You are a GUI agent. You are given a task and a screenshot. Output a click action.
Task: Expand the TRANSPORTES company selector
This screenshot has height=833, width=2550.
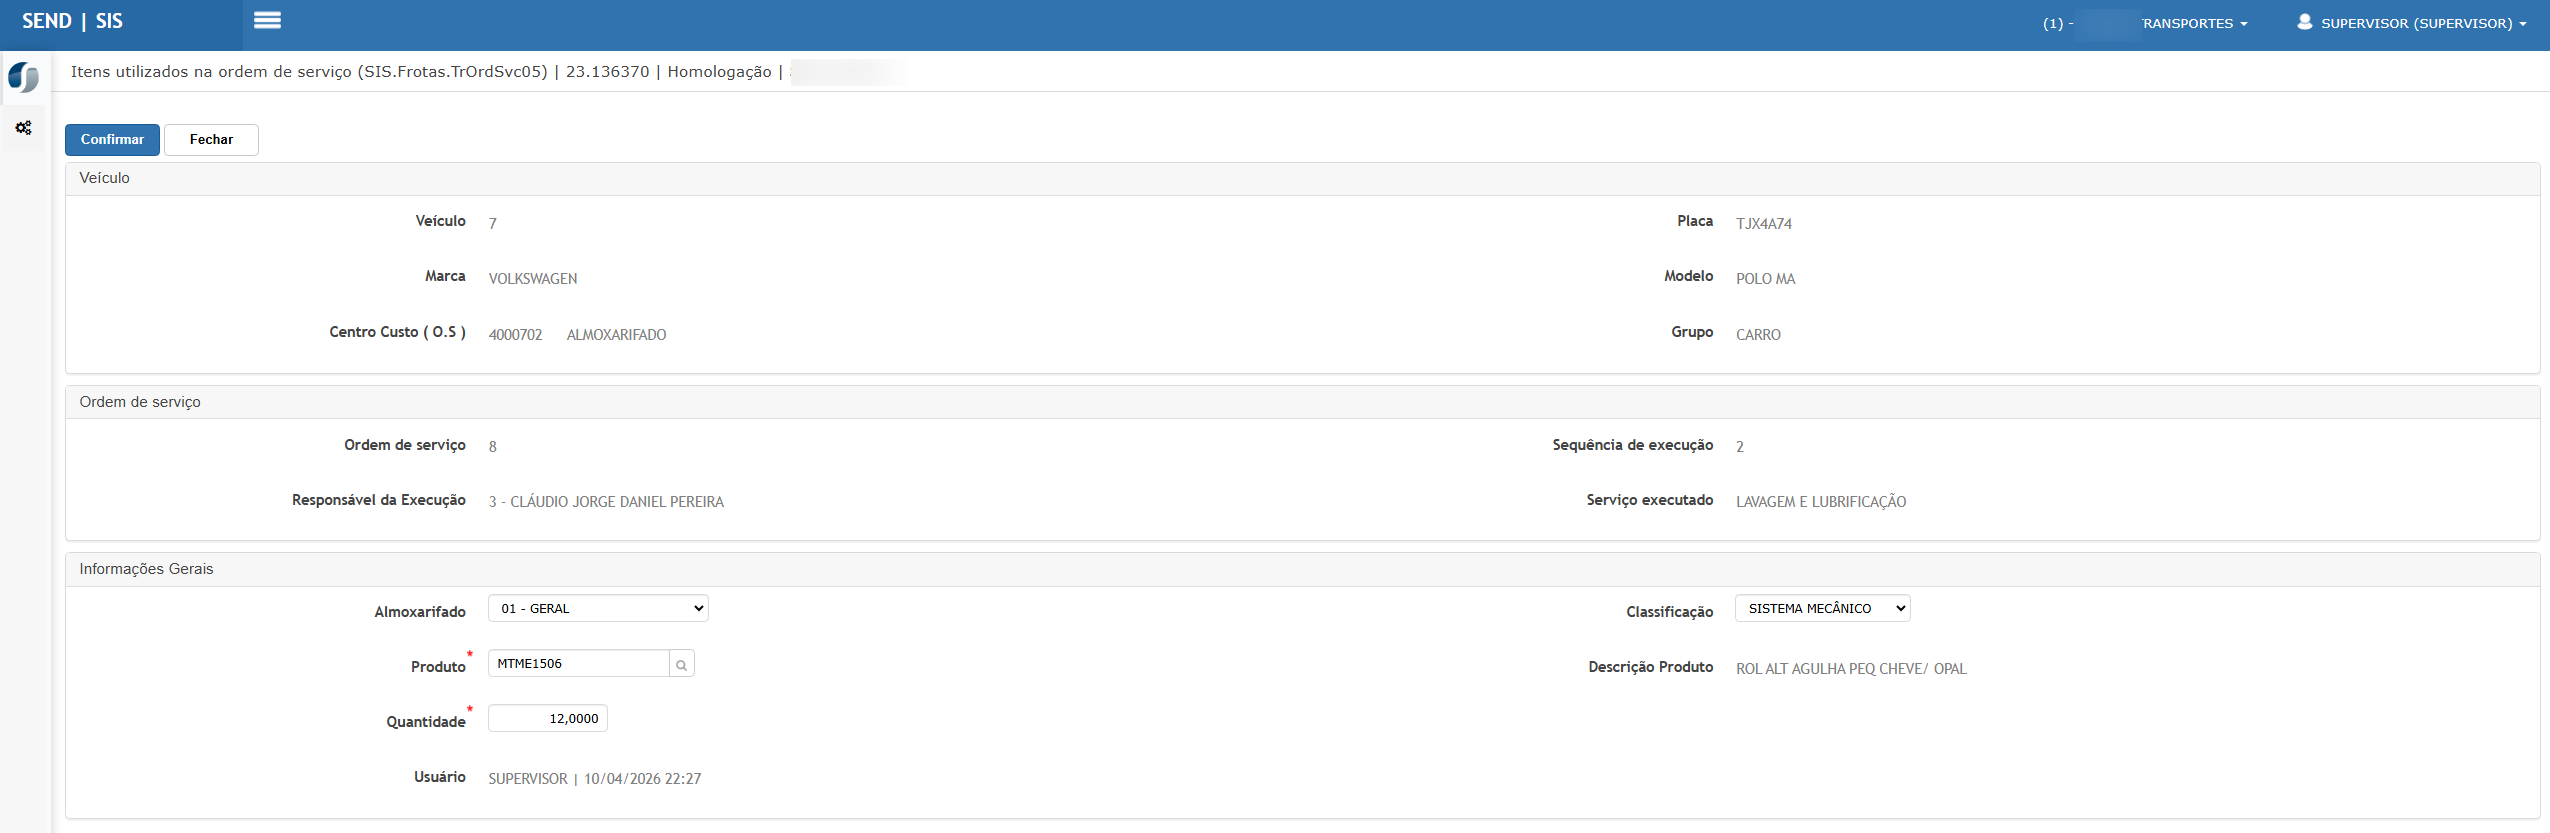tap(2192, 23)
